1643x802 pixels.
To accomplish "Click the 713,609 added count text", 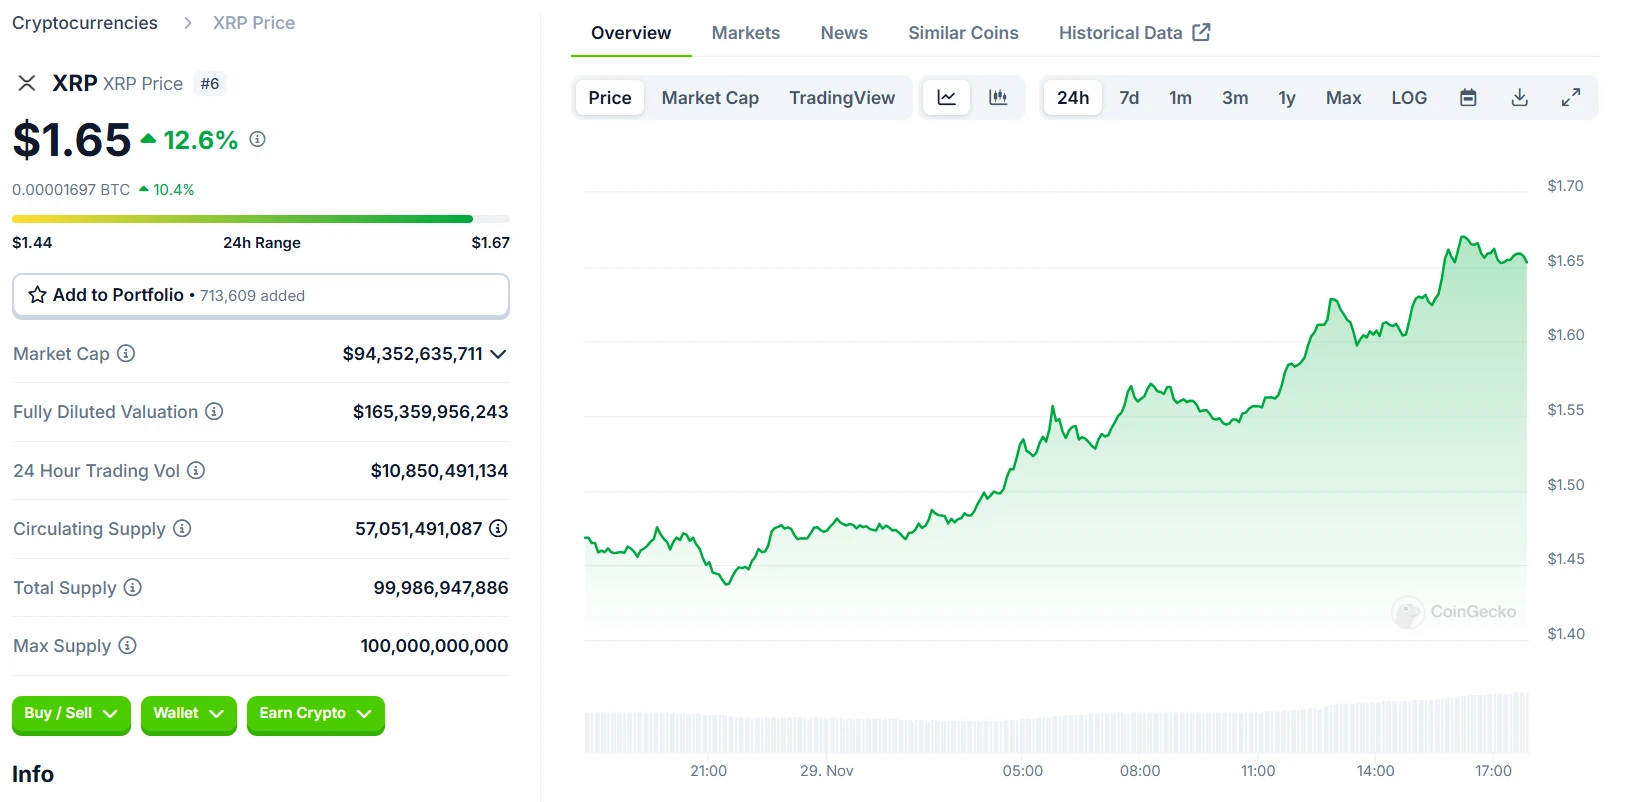I will pos(252,296).
